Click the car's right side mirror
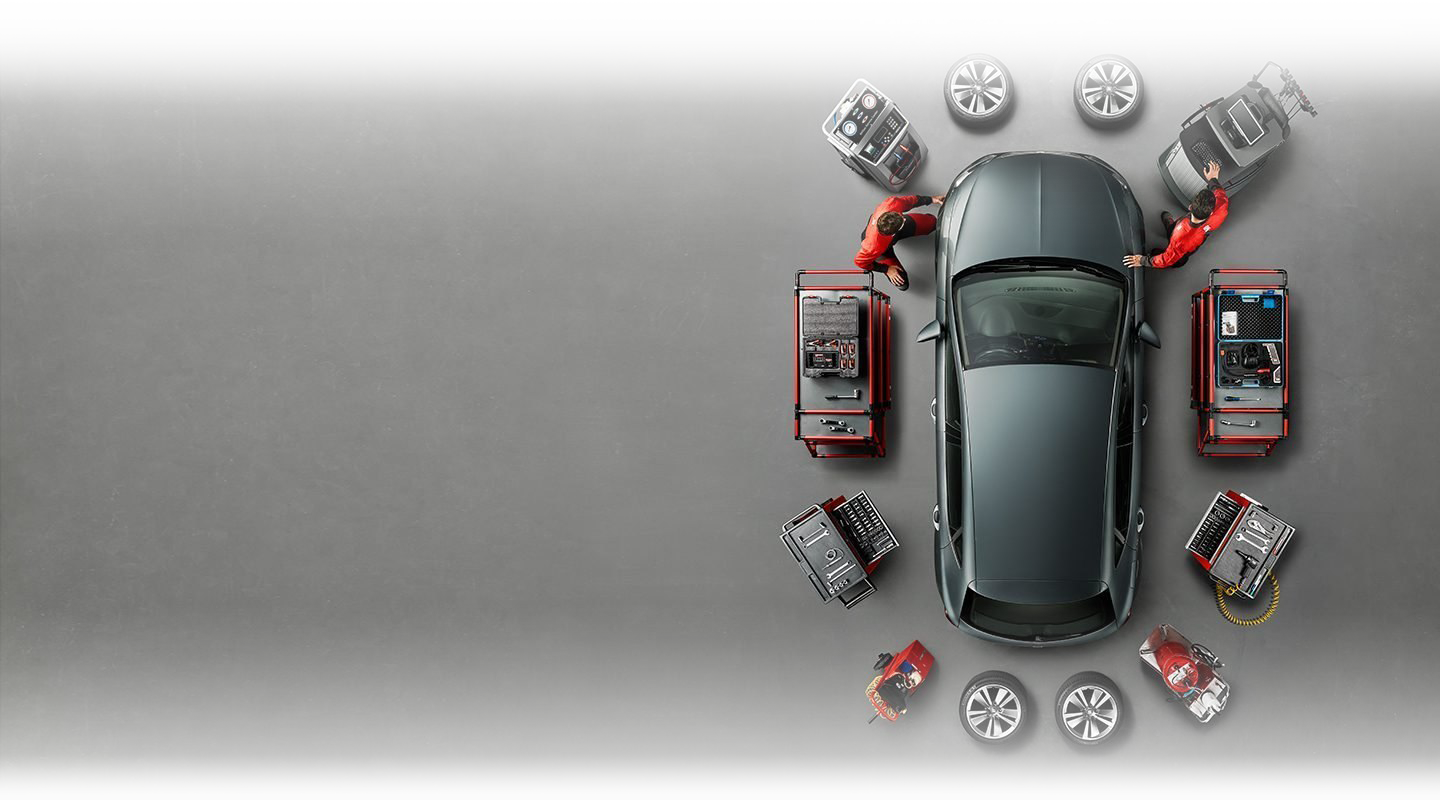The height and width of the screenshot is (800, 1440). (1149, 333)
